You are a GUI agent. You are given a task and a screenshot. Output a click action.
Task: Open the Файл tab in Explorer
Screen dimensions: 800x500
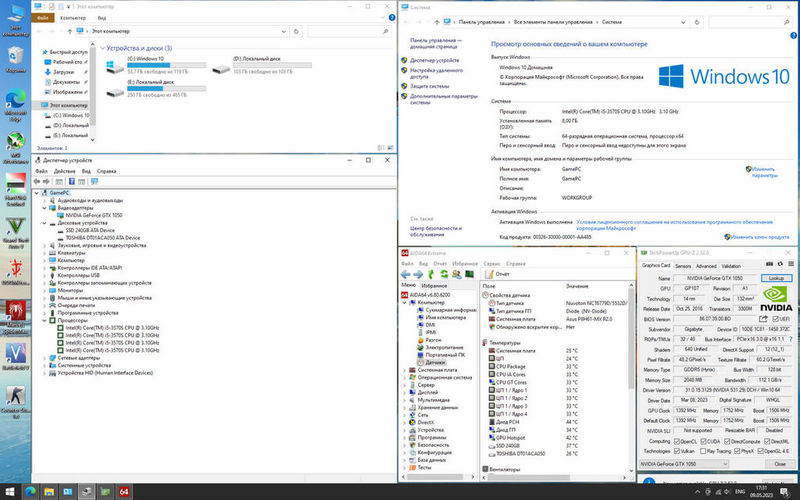point(43,18)
